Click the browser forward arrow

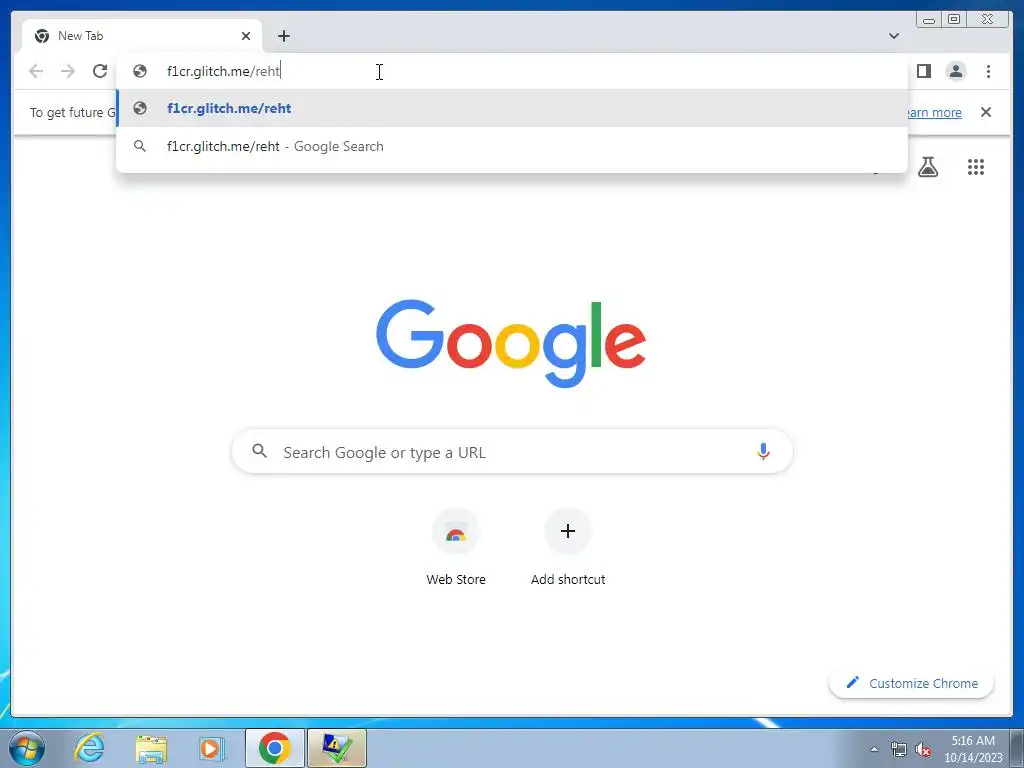coord(68,71)
